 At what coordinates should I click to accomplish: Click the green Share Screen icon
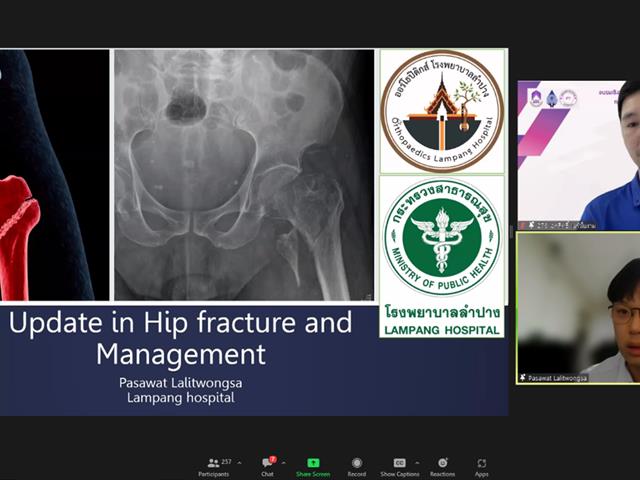[x=313, y=463]
